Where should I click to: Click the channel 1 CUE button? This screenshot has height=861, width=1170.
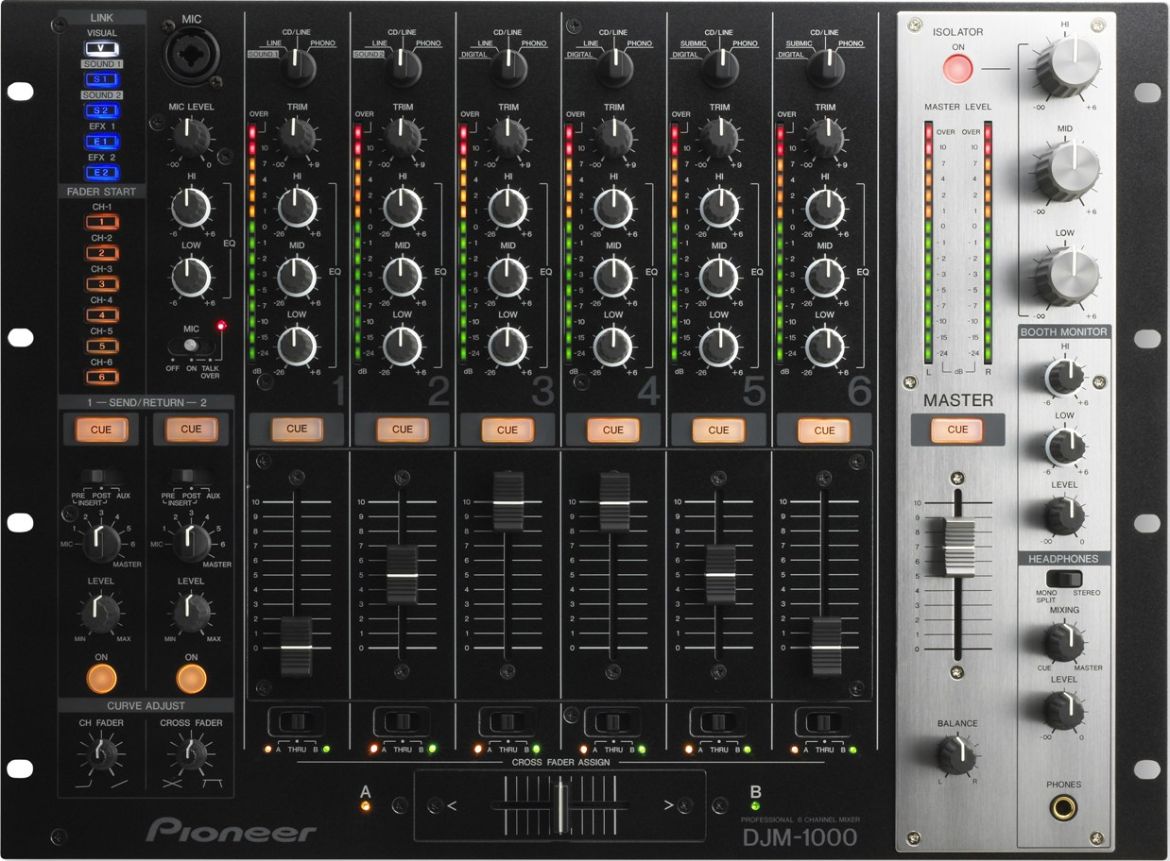[x=296, y=429]
